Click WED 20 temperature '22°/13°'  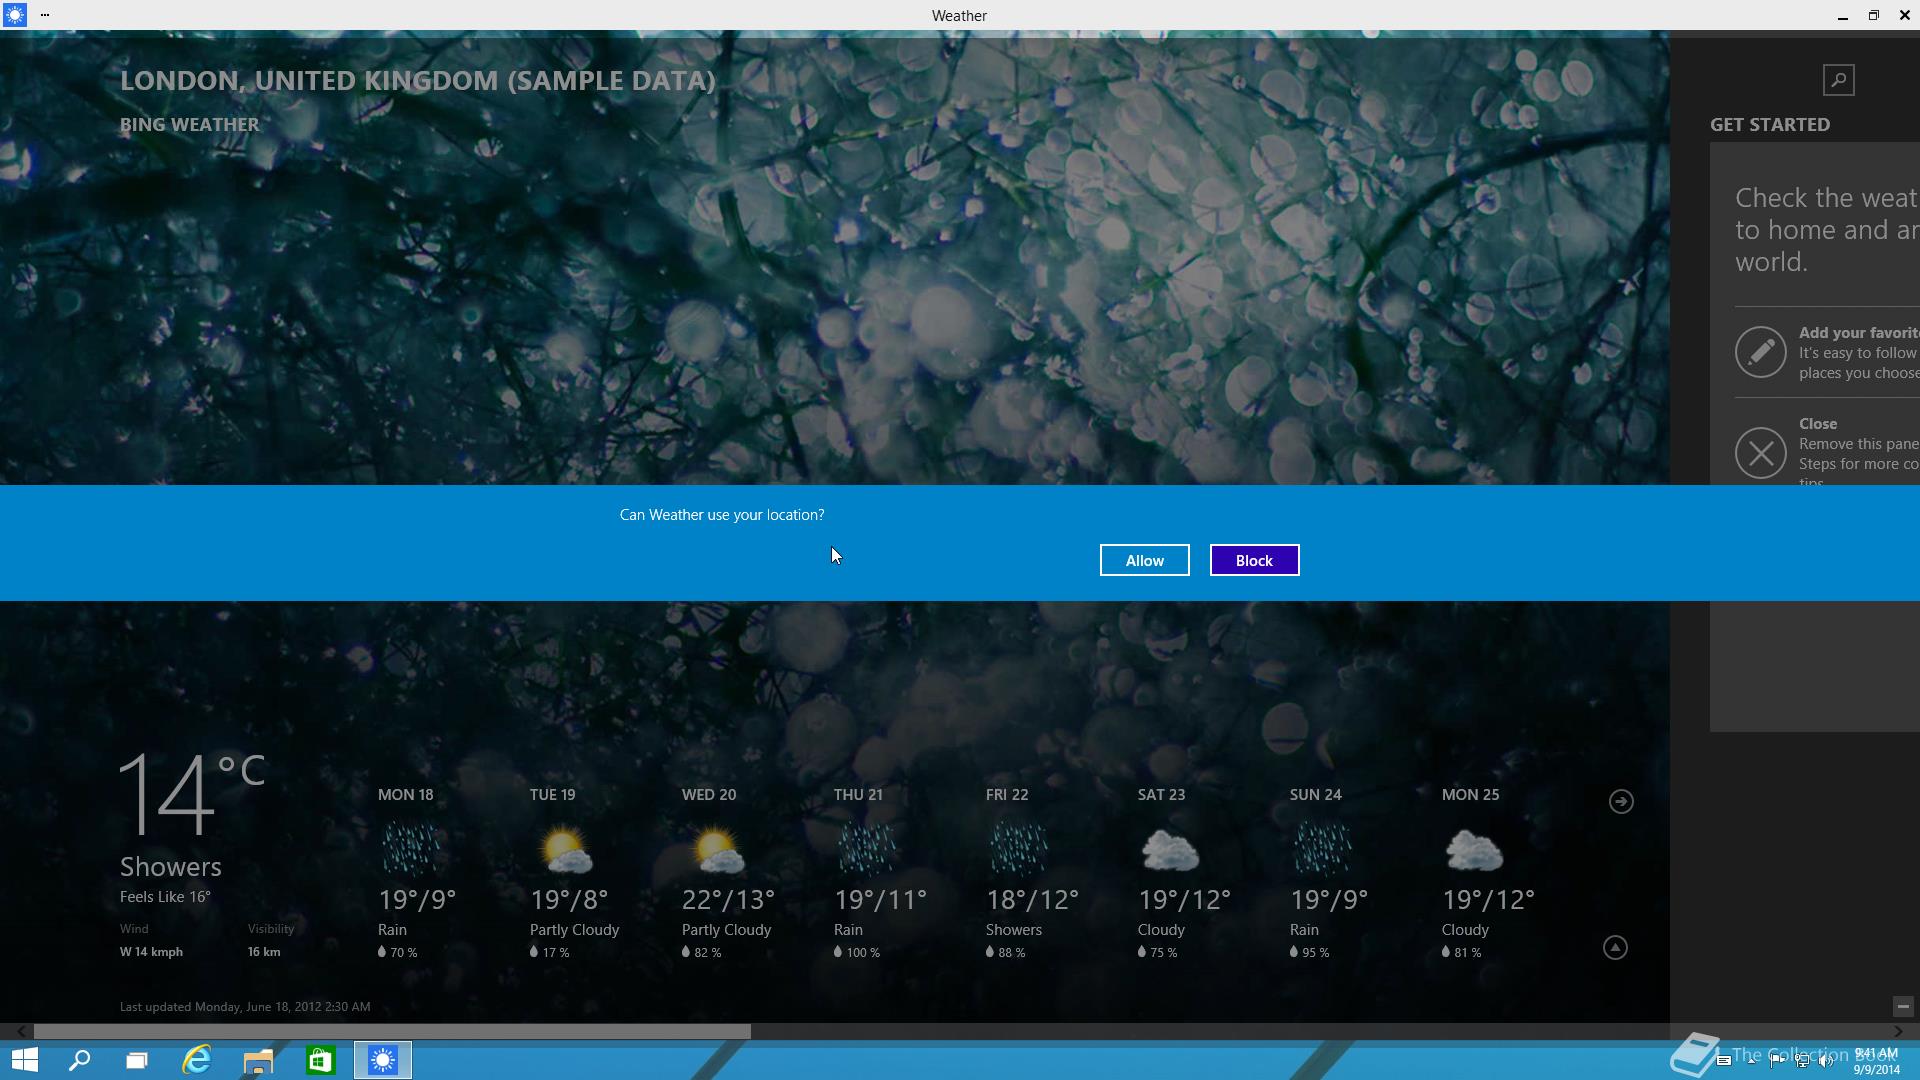[x=728, y=900]
